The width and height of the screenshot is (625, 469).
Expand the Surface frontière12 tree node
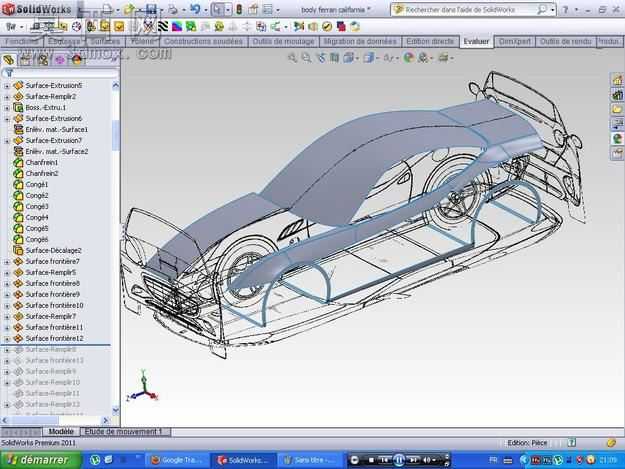pos(6,339)
